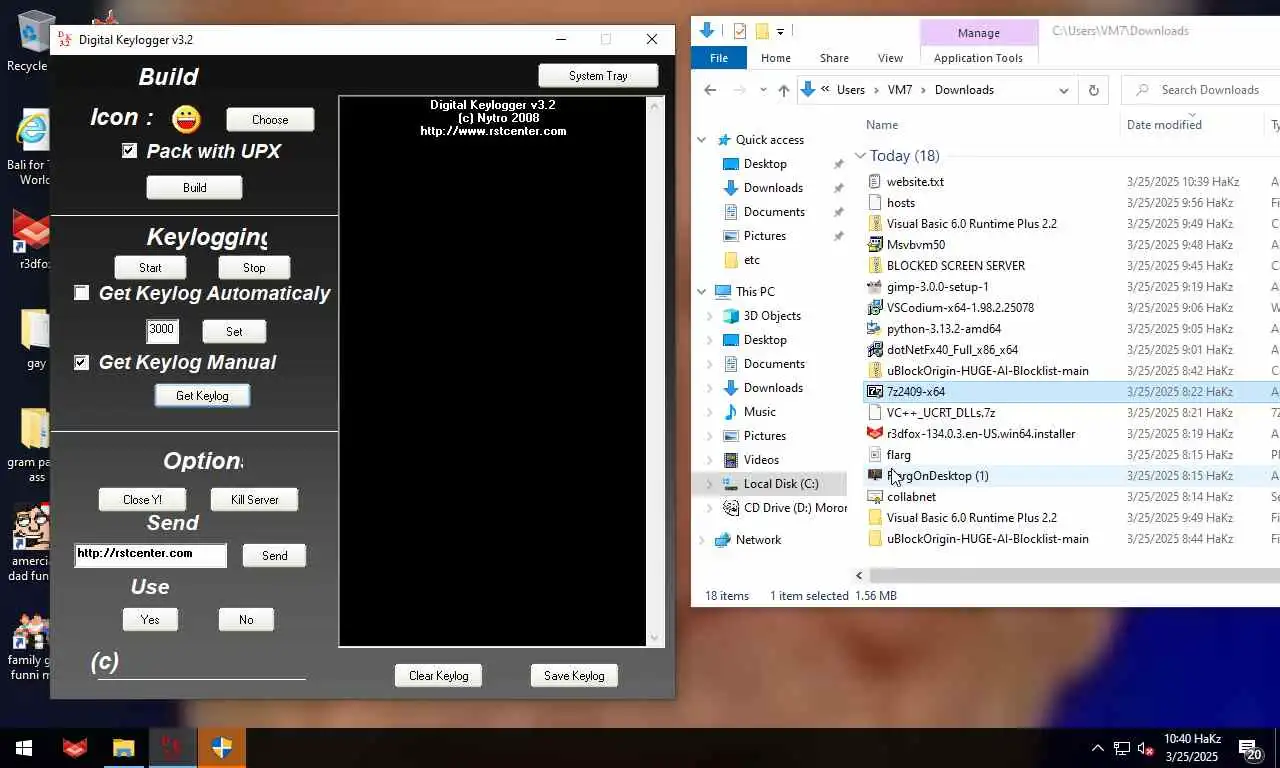This screenshot has width=1280, height=768.
Task: Open the recent locations dropdown
Action: (763, 90)
